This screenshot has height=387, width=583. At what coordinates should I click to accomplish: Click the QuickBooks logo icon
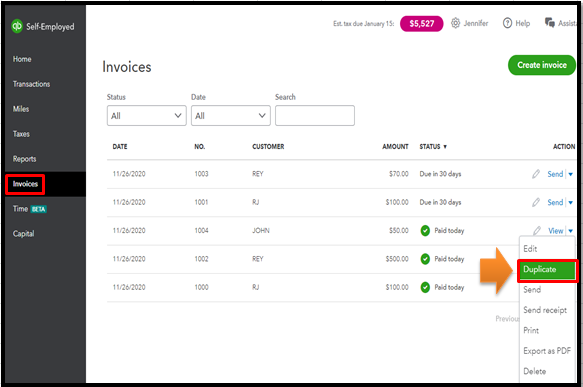[x=17, y=26]
